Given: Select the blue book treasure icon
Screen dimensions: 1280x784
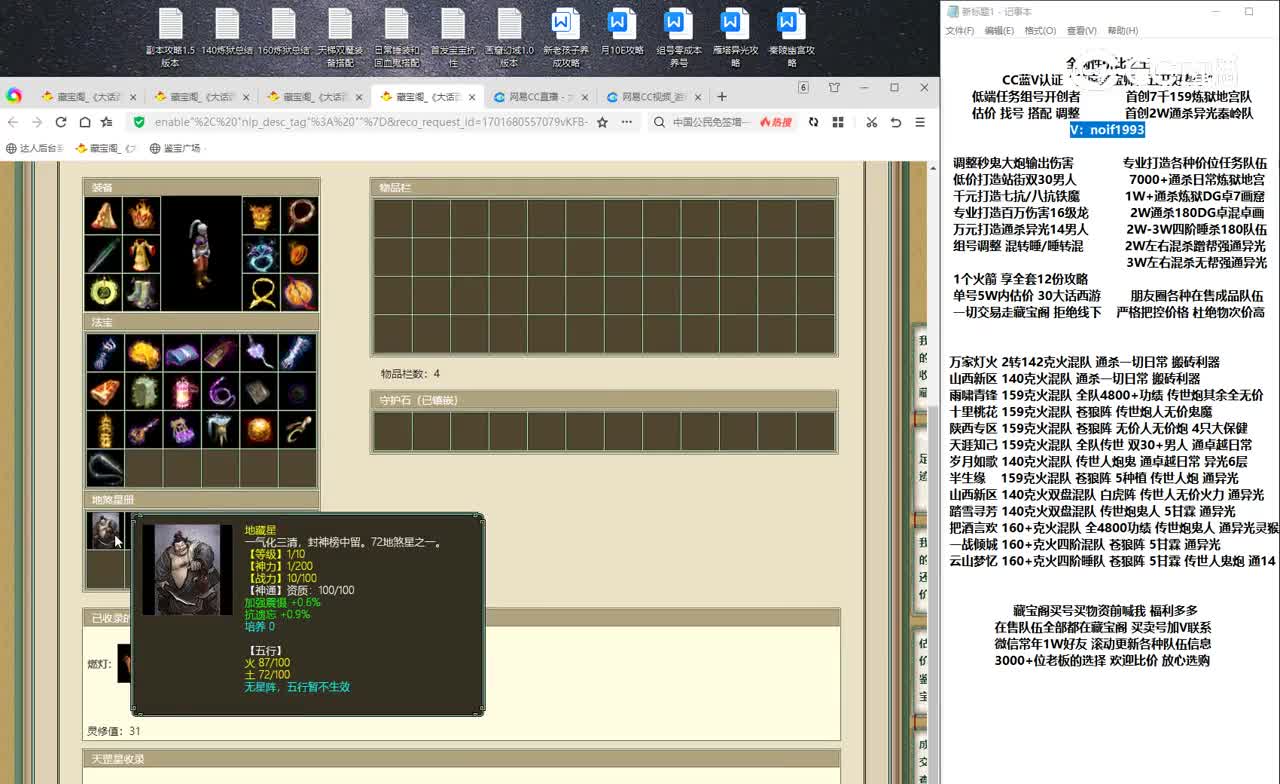Looking at the screenshot, I should (x=182, y=352).
